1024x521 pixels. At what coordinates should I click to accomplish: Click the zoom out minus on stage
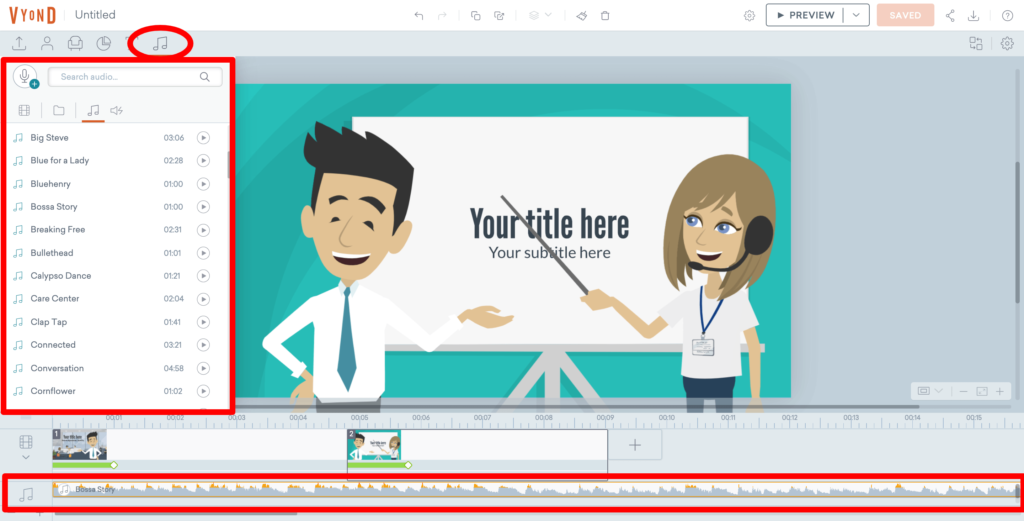tap(963, 391)
